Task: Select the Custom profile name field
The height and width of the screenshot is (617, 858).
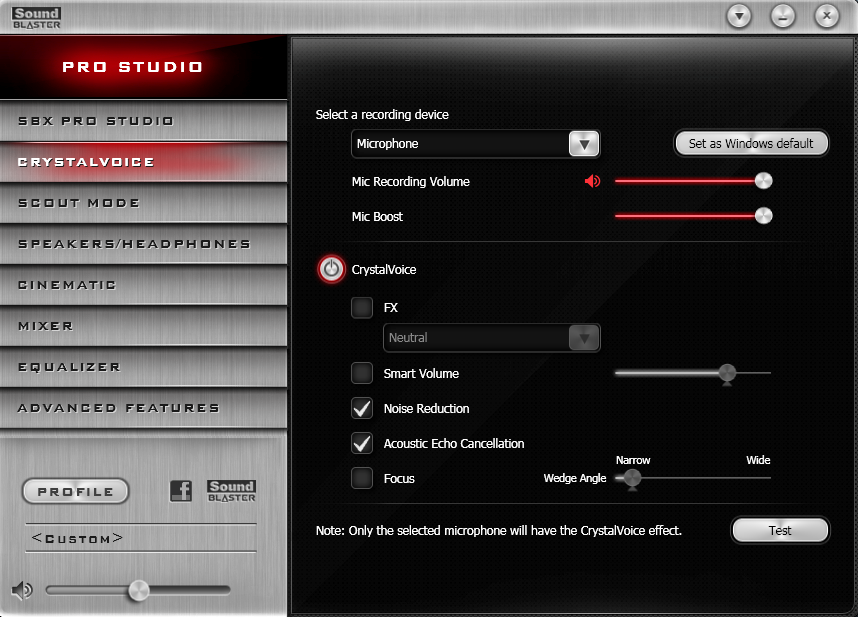Action: [141, 538]
